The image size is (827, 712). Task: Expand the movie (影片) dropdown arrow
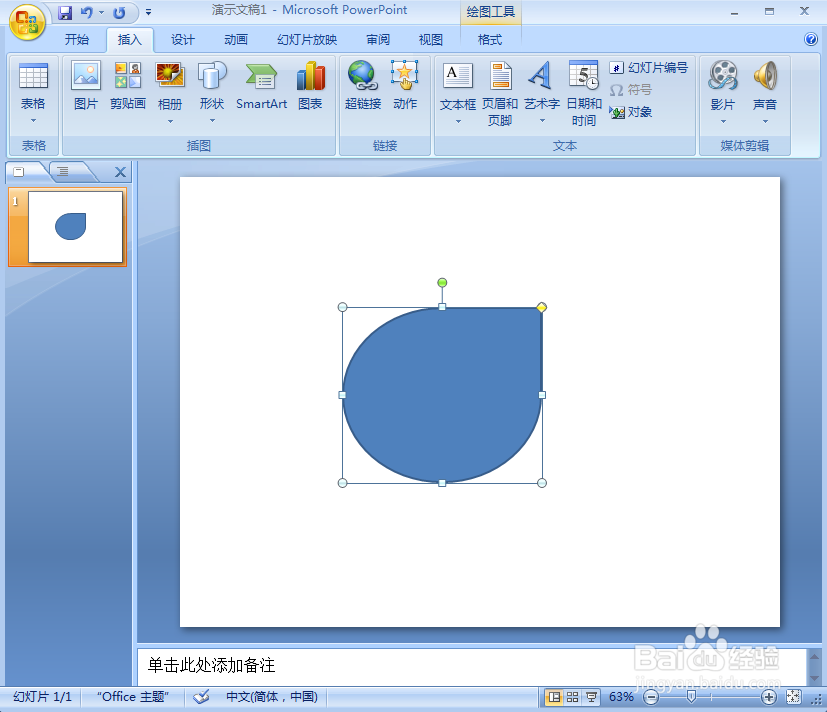[x=723, y=122]
